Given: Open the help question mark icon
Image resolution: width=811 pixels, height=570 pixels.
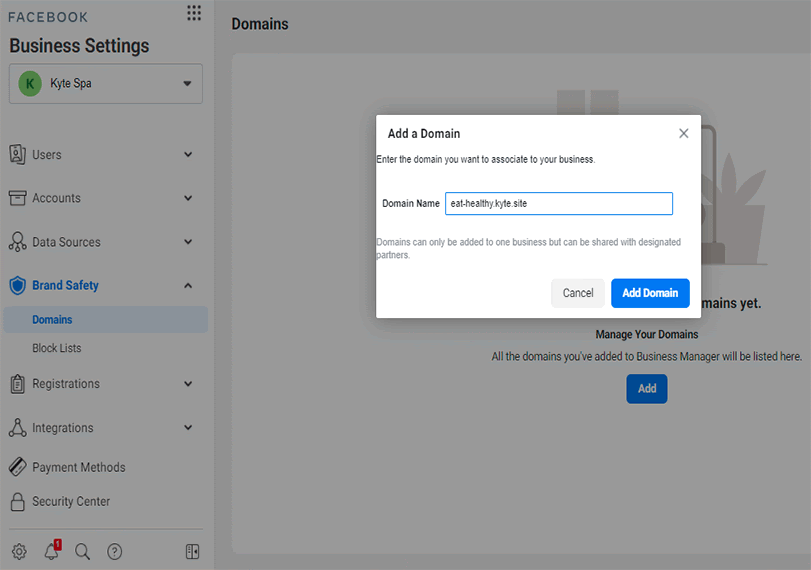Looking at the screenshot, I should click(x=114, y=551).
